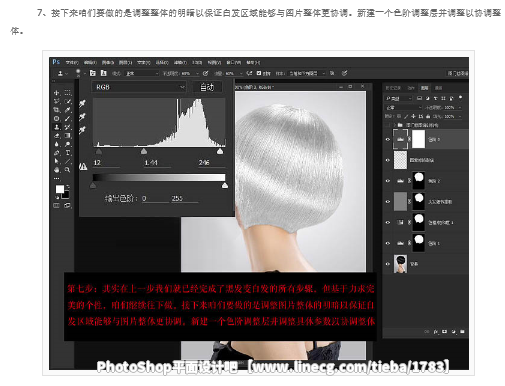
Task: Open the Edit menu
Action: point(90,62)
